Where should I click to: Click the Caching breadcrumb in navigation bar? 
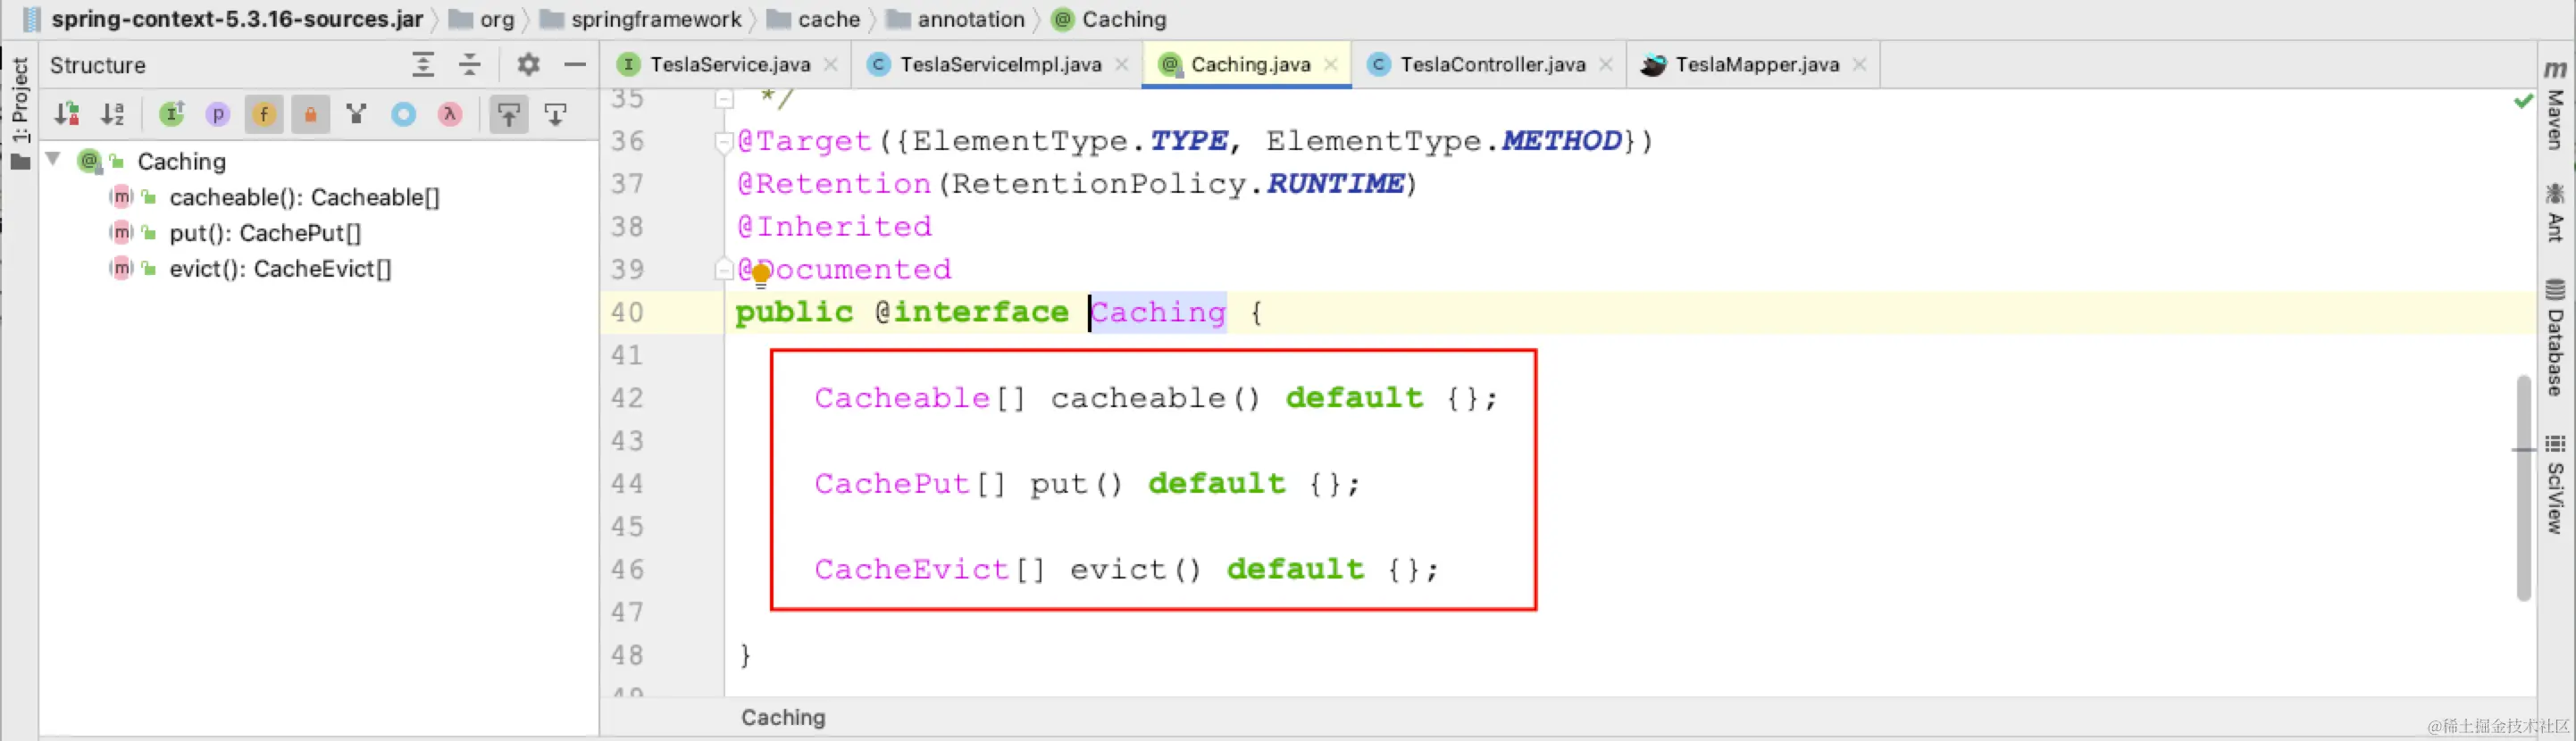(1110, 19)
